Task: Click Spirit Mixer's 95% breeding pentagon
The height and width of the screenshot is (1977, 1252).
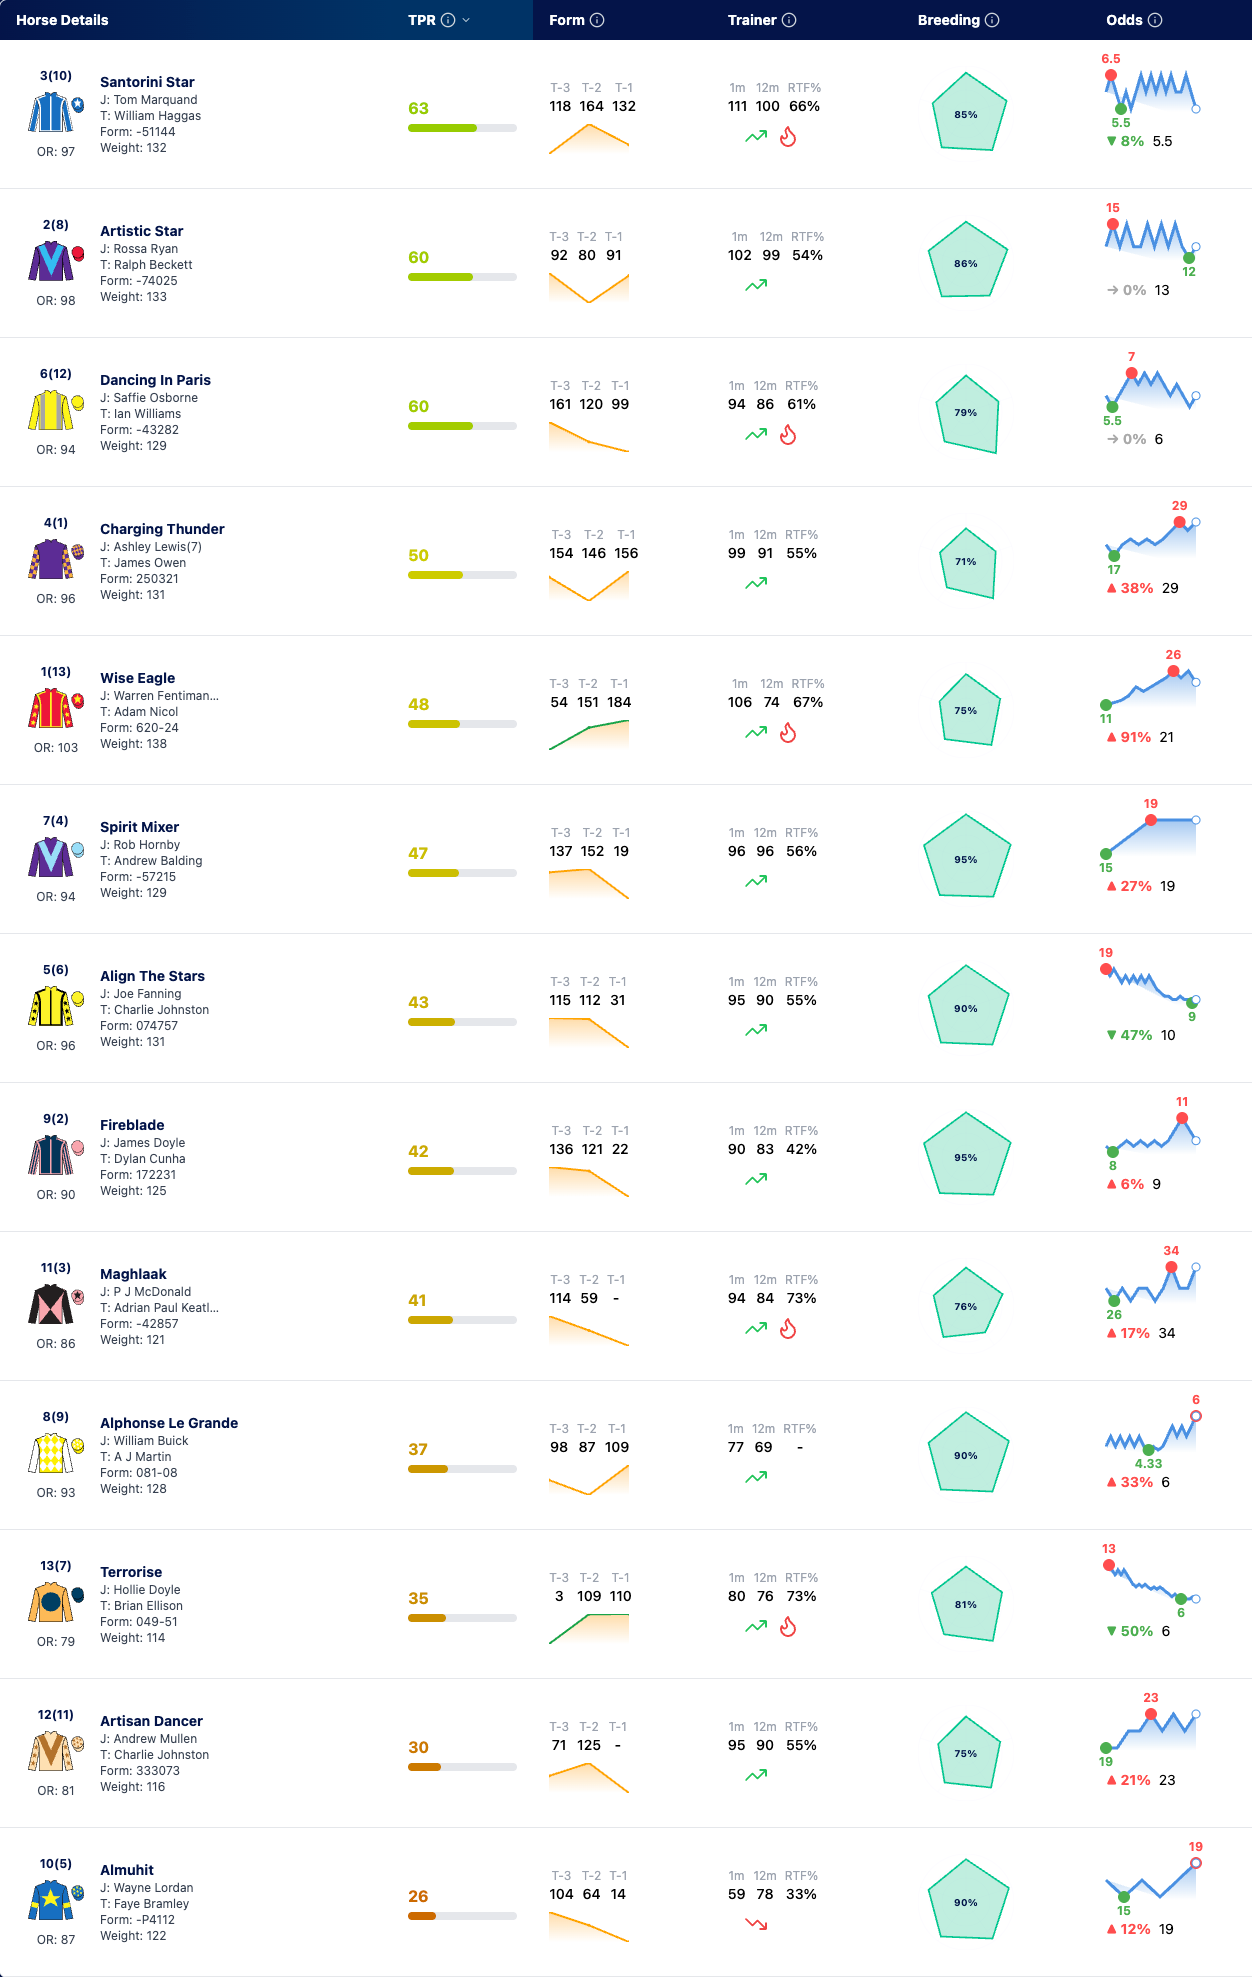Action: [x=966, y=858]
